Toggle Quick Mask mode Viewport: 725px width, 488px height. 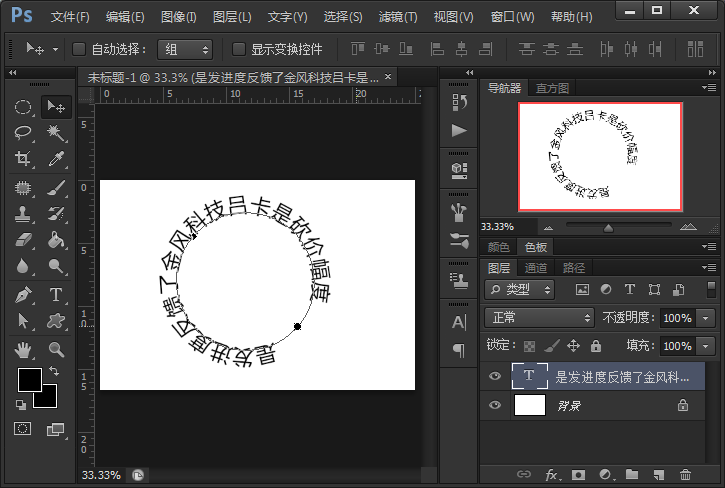point(22,429)
